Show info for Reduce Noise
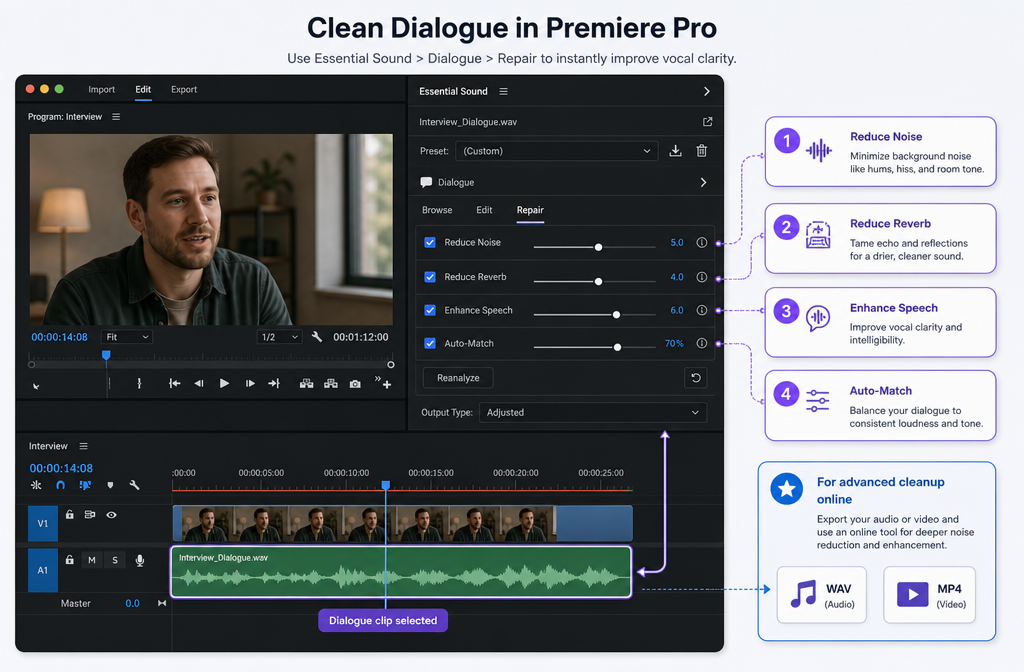The width and height of the screenshot is (1024, 672). pyautogui.click(x=701, y=242)
